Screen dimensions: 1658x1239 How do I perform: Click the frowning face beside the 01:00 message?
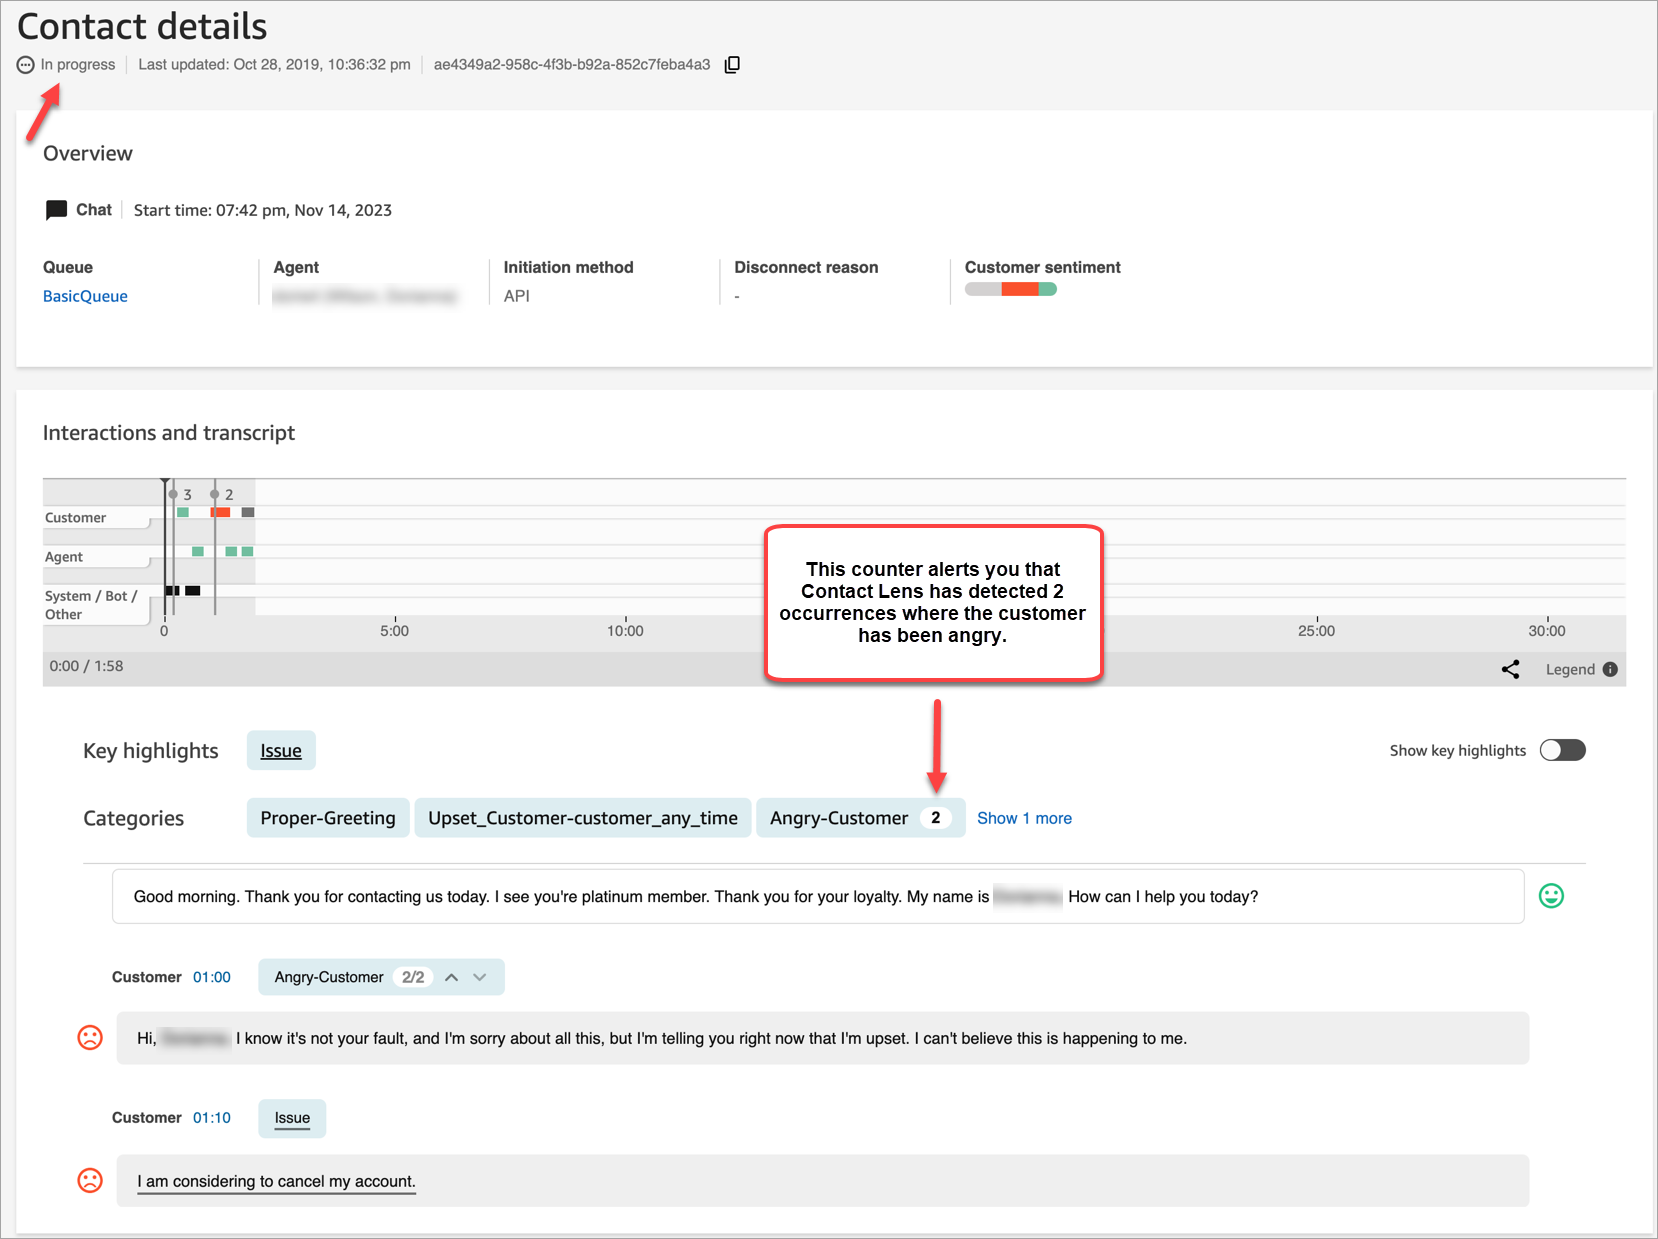tap(90, 1038)
